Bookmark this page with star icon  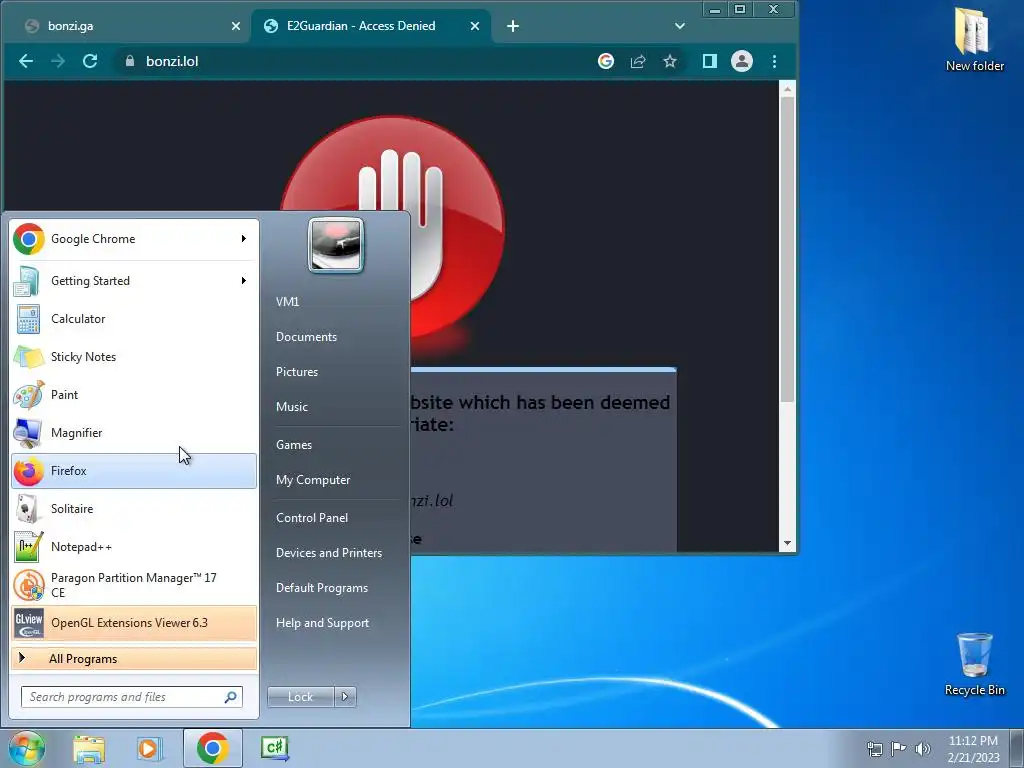point(669,61)
